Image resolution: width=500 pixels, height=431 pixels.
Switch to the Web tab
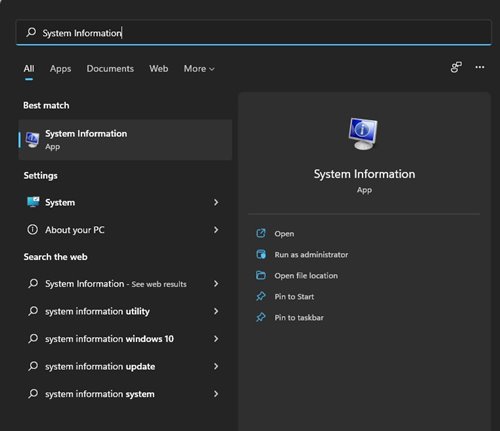pos(159,69)
